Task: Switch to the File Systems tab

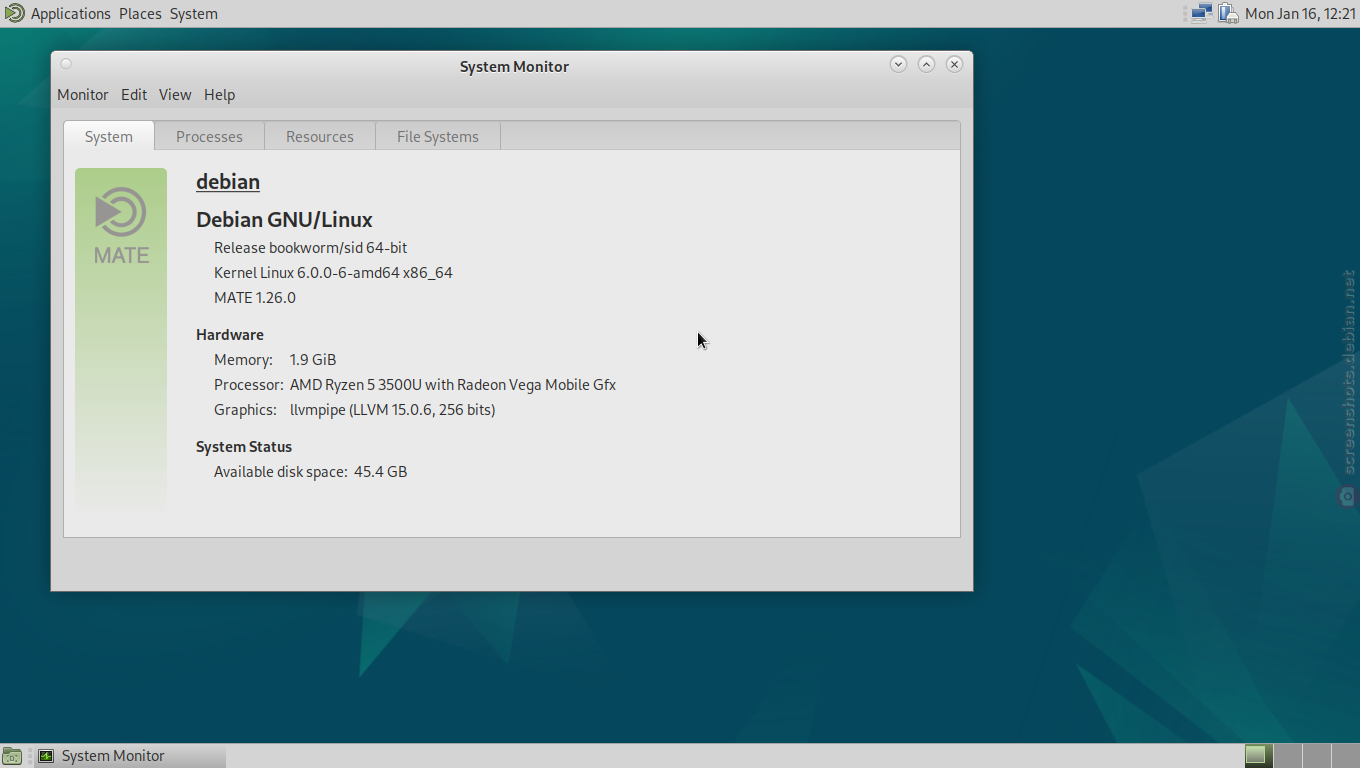Action: click(x=438, y=137)
